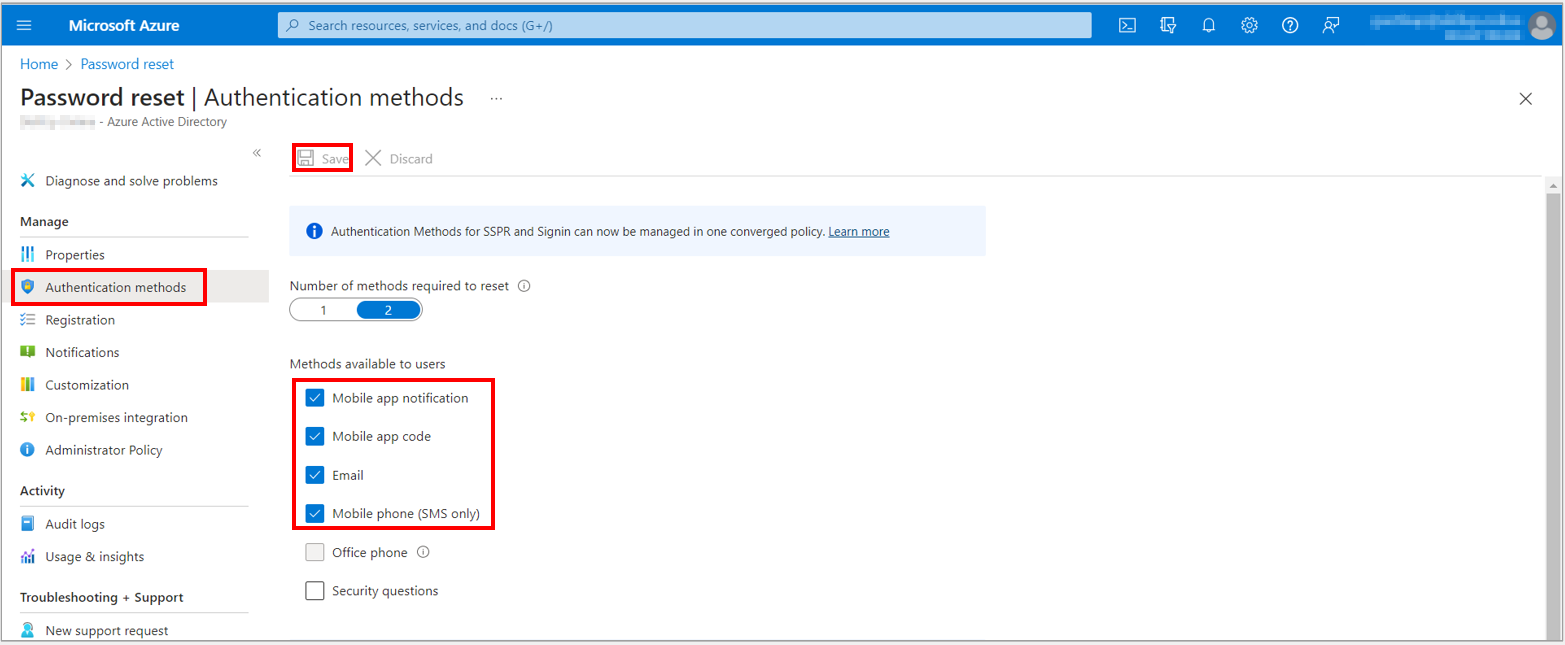This screenshot has height=645, width=1565.
Task: View Audit logs
Action: click(75, 524)
